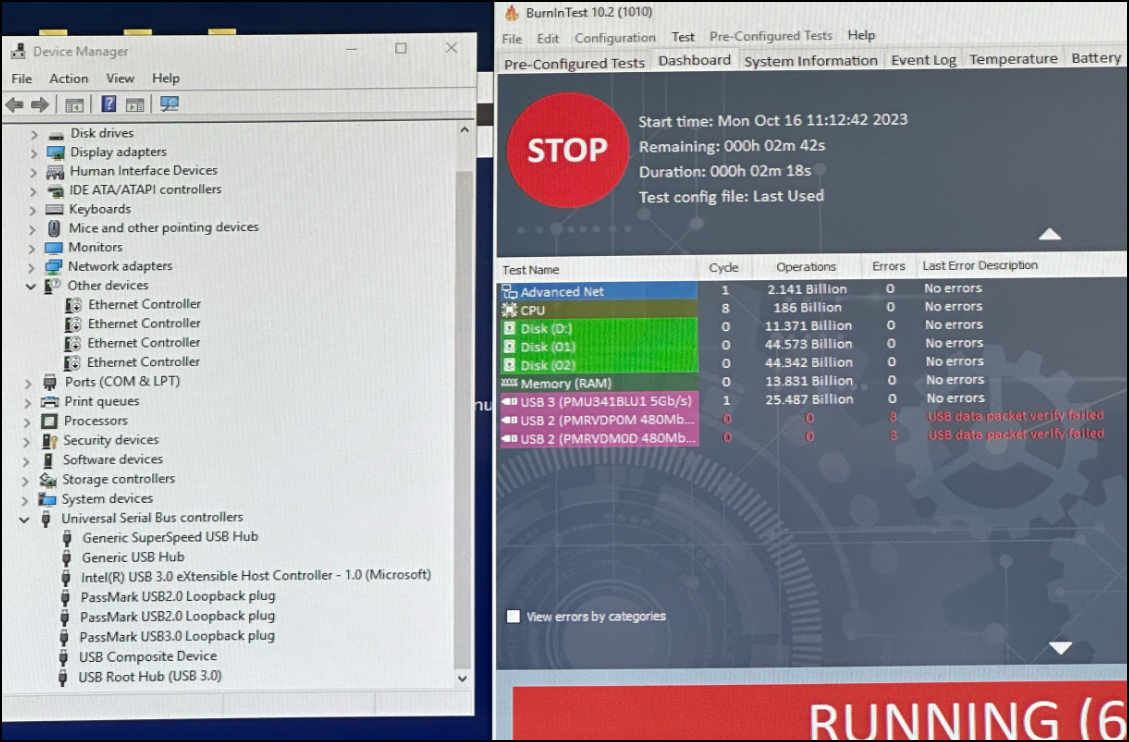Expand the Ports (COM & LPT) node
Viewport: 1129px width, 742px height.
point(28,382)
